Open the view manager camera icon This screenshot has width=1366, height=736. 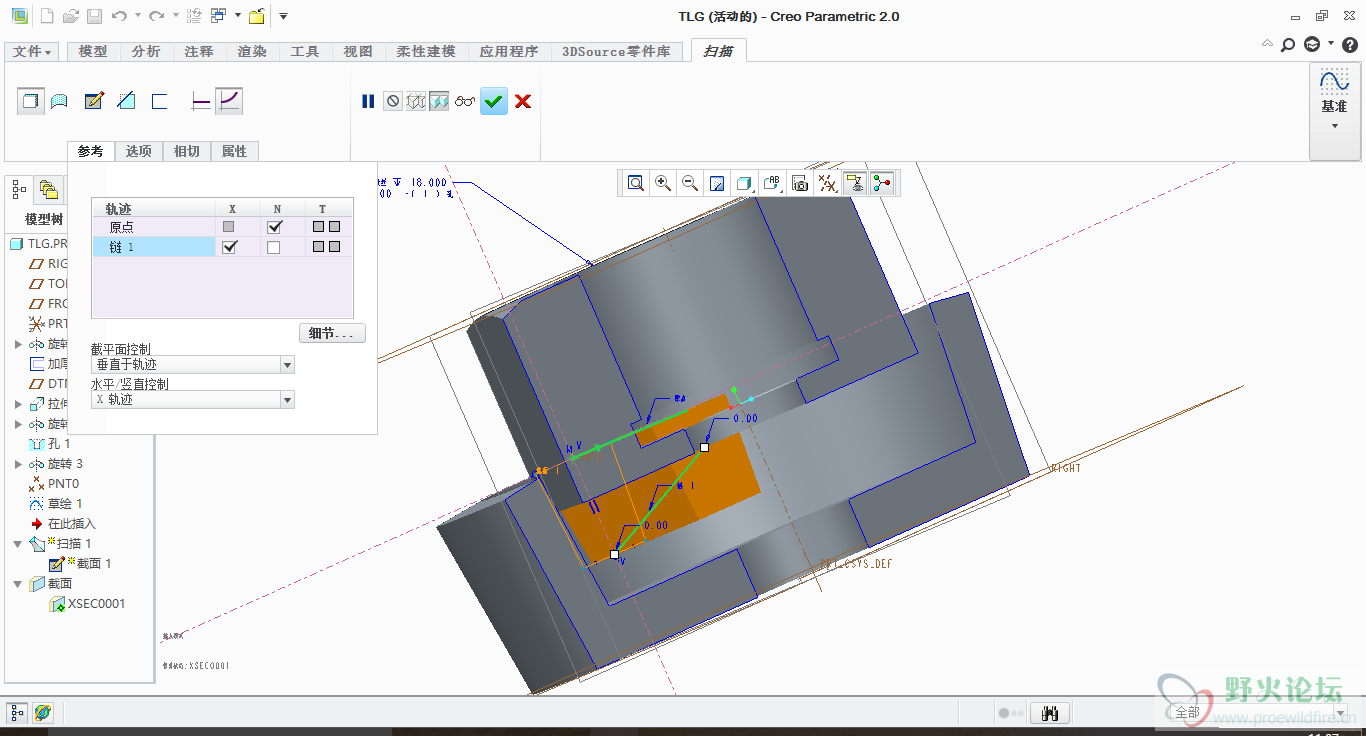(799, 183)
